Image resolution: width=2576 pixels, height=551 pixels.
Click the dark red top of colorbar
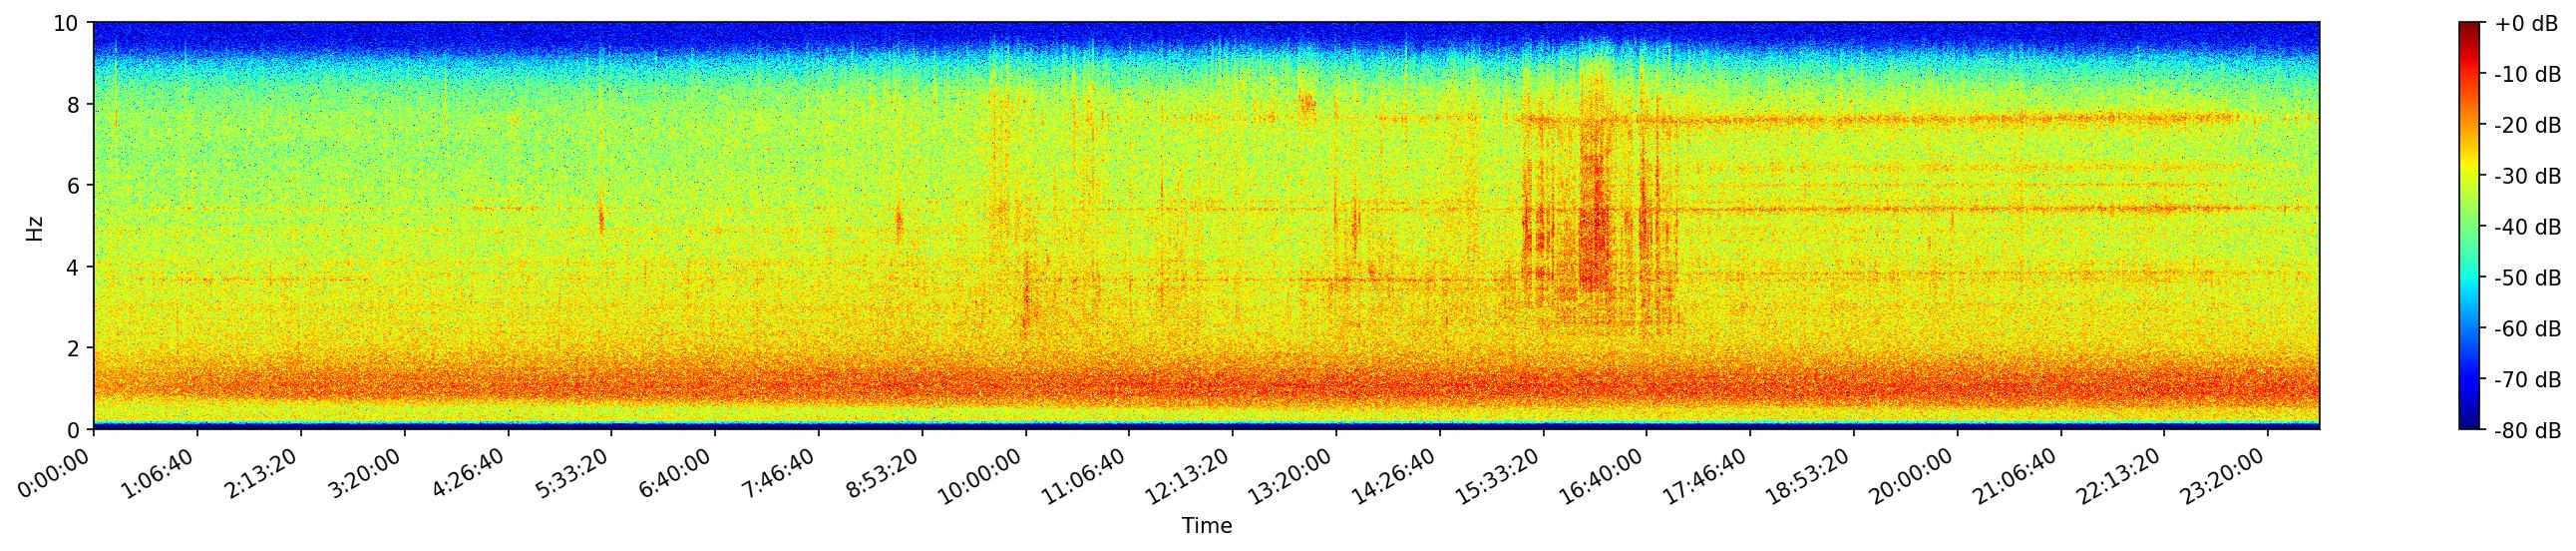pos(2469,28)
